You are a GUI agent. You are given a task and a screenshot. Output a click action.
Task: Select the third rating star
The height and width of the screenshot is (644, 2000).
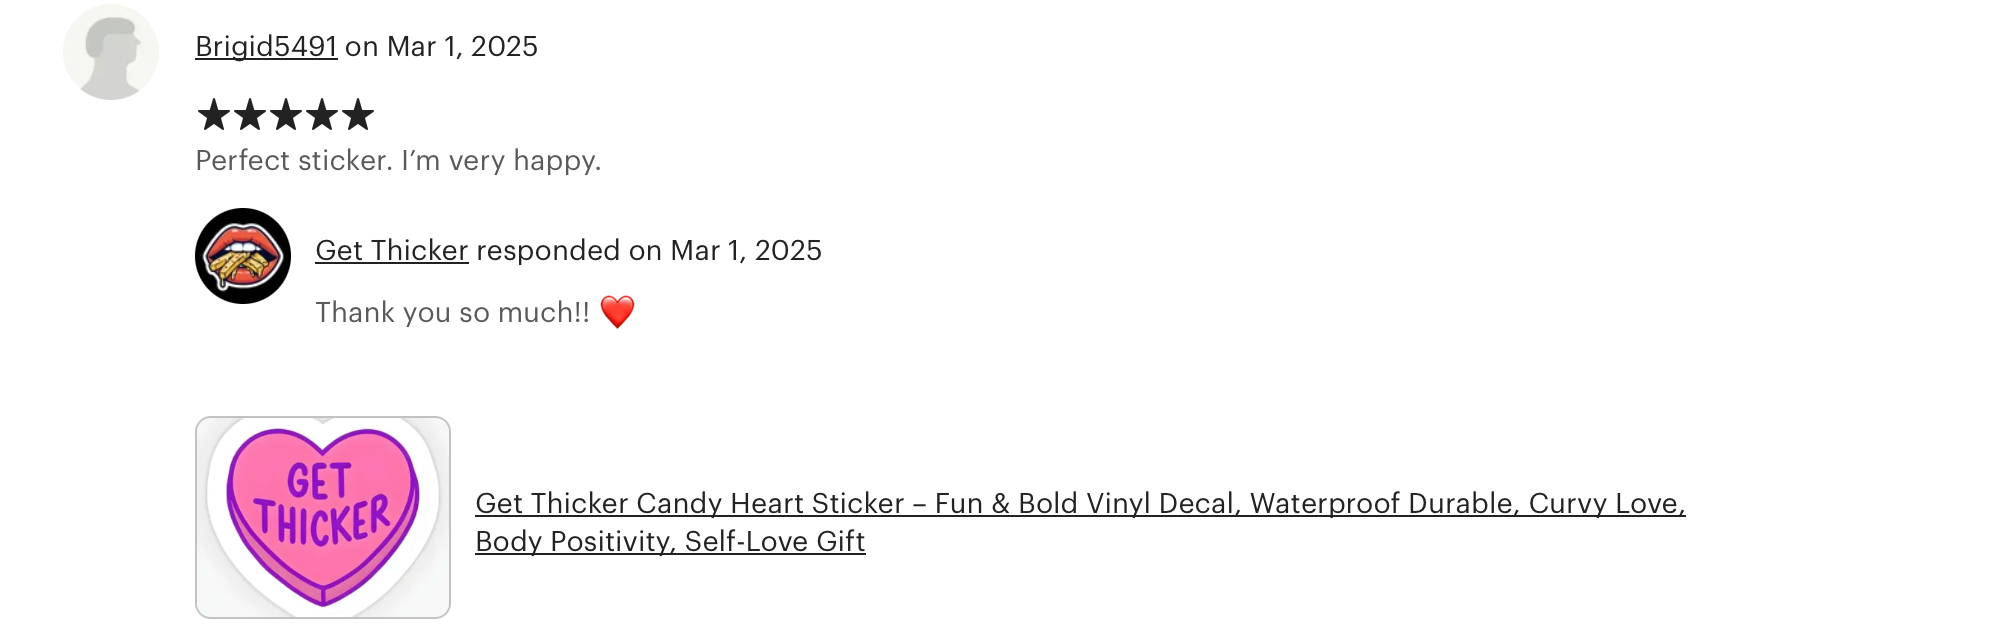pos(286,115)
